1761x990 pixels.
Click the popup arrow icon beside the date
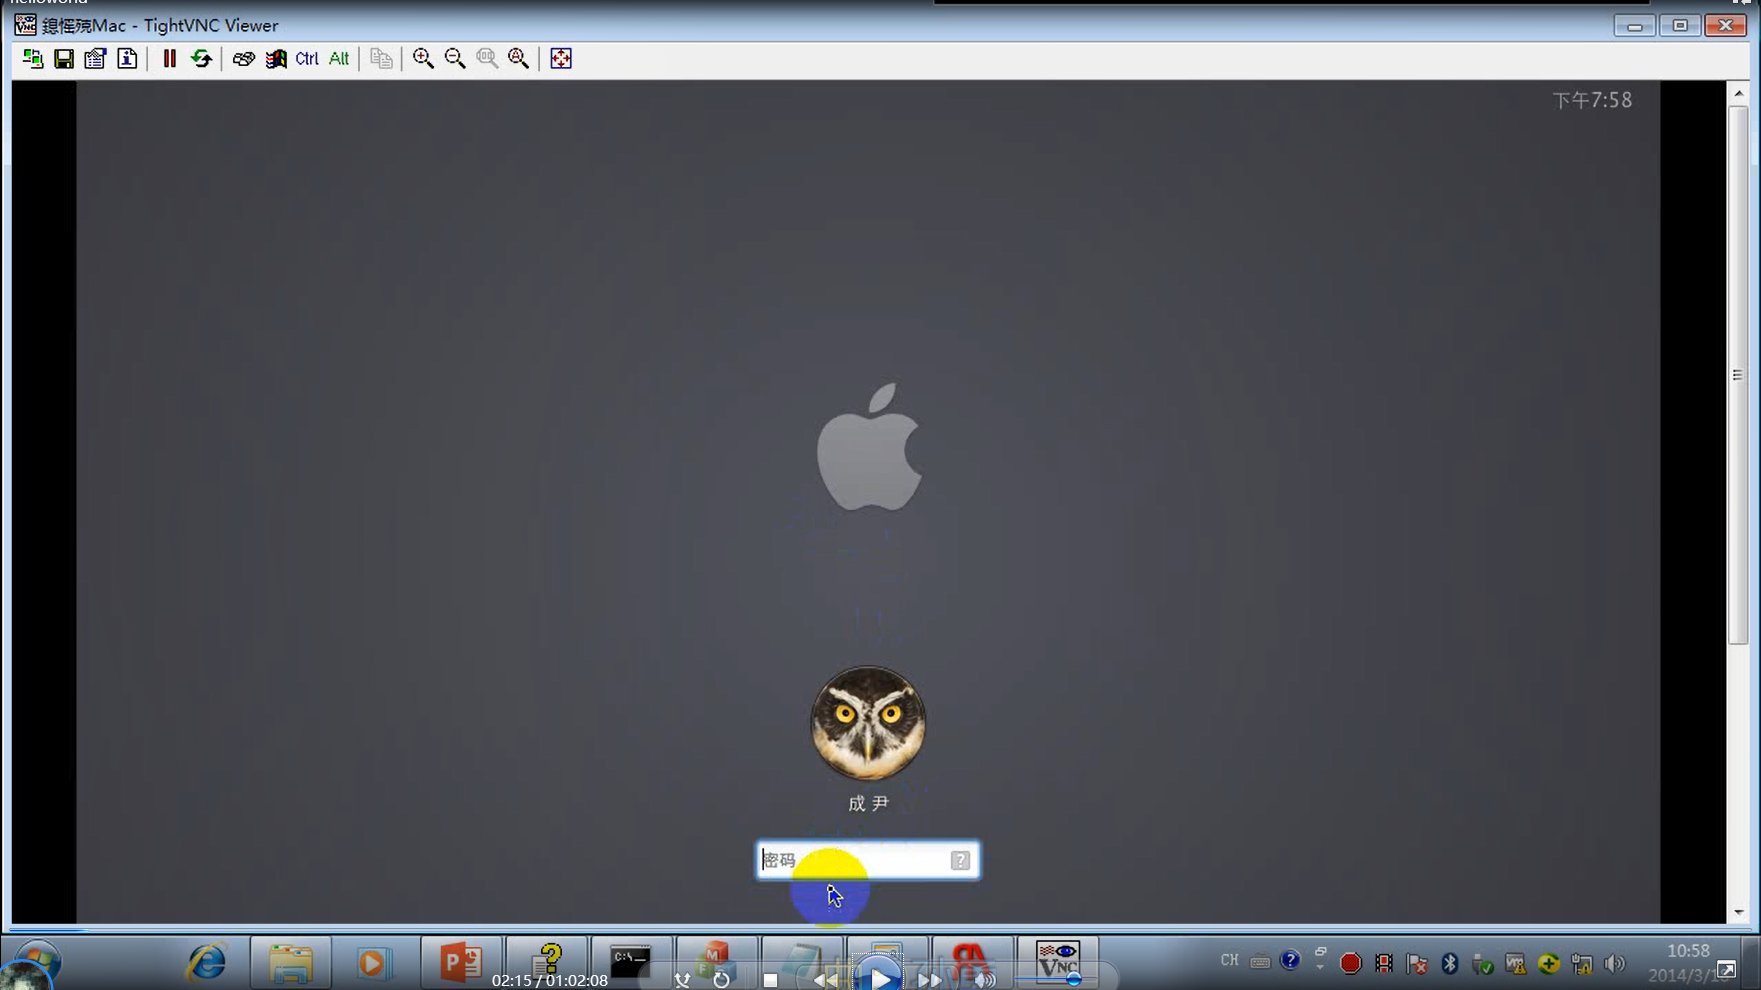[x=1727, y=969]
